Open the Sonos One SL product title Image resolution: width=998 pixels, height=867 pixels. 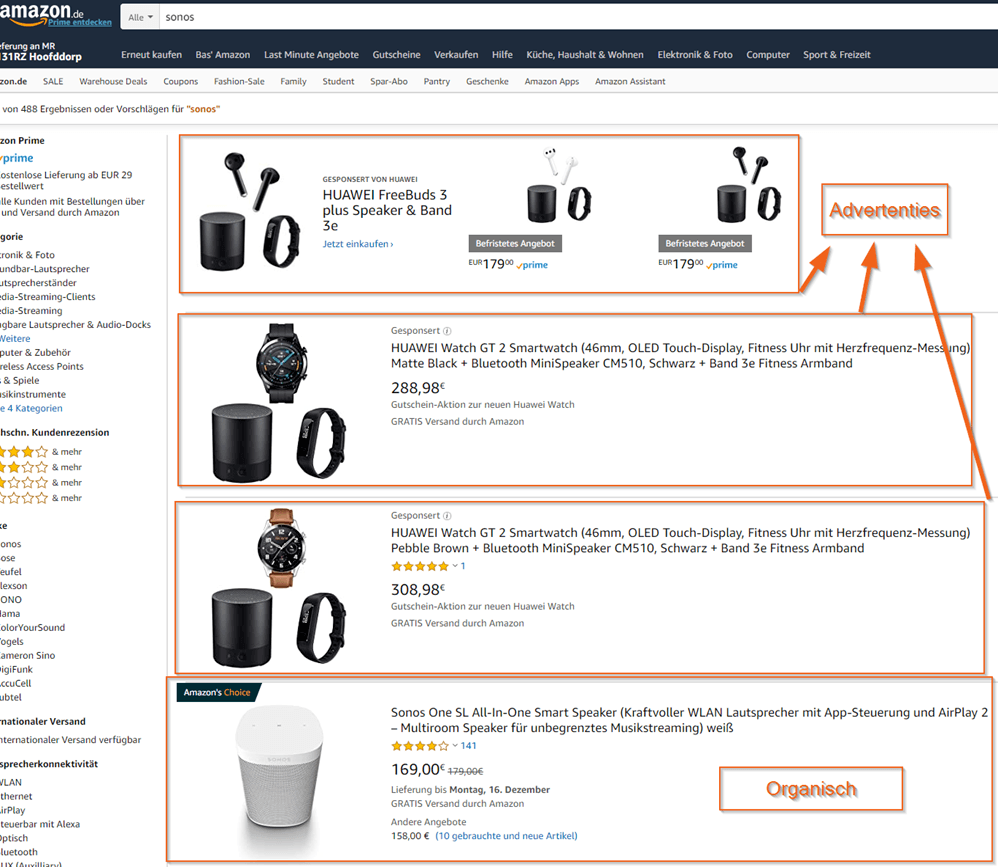pos(689,720)
